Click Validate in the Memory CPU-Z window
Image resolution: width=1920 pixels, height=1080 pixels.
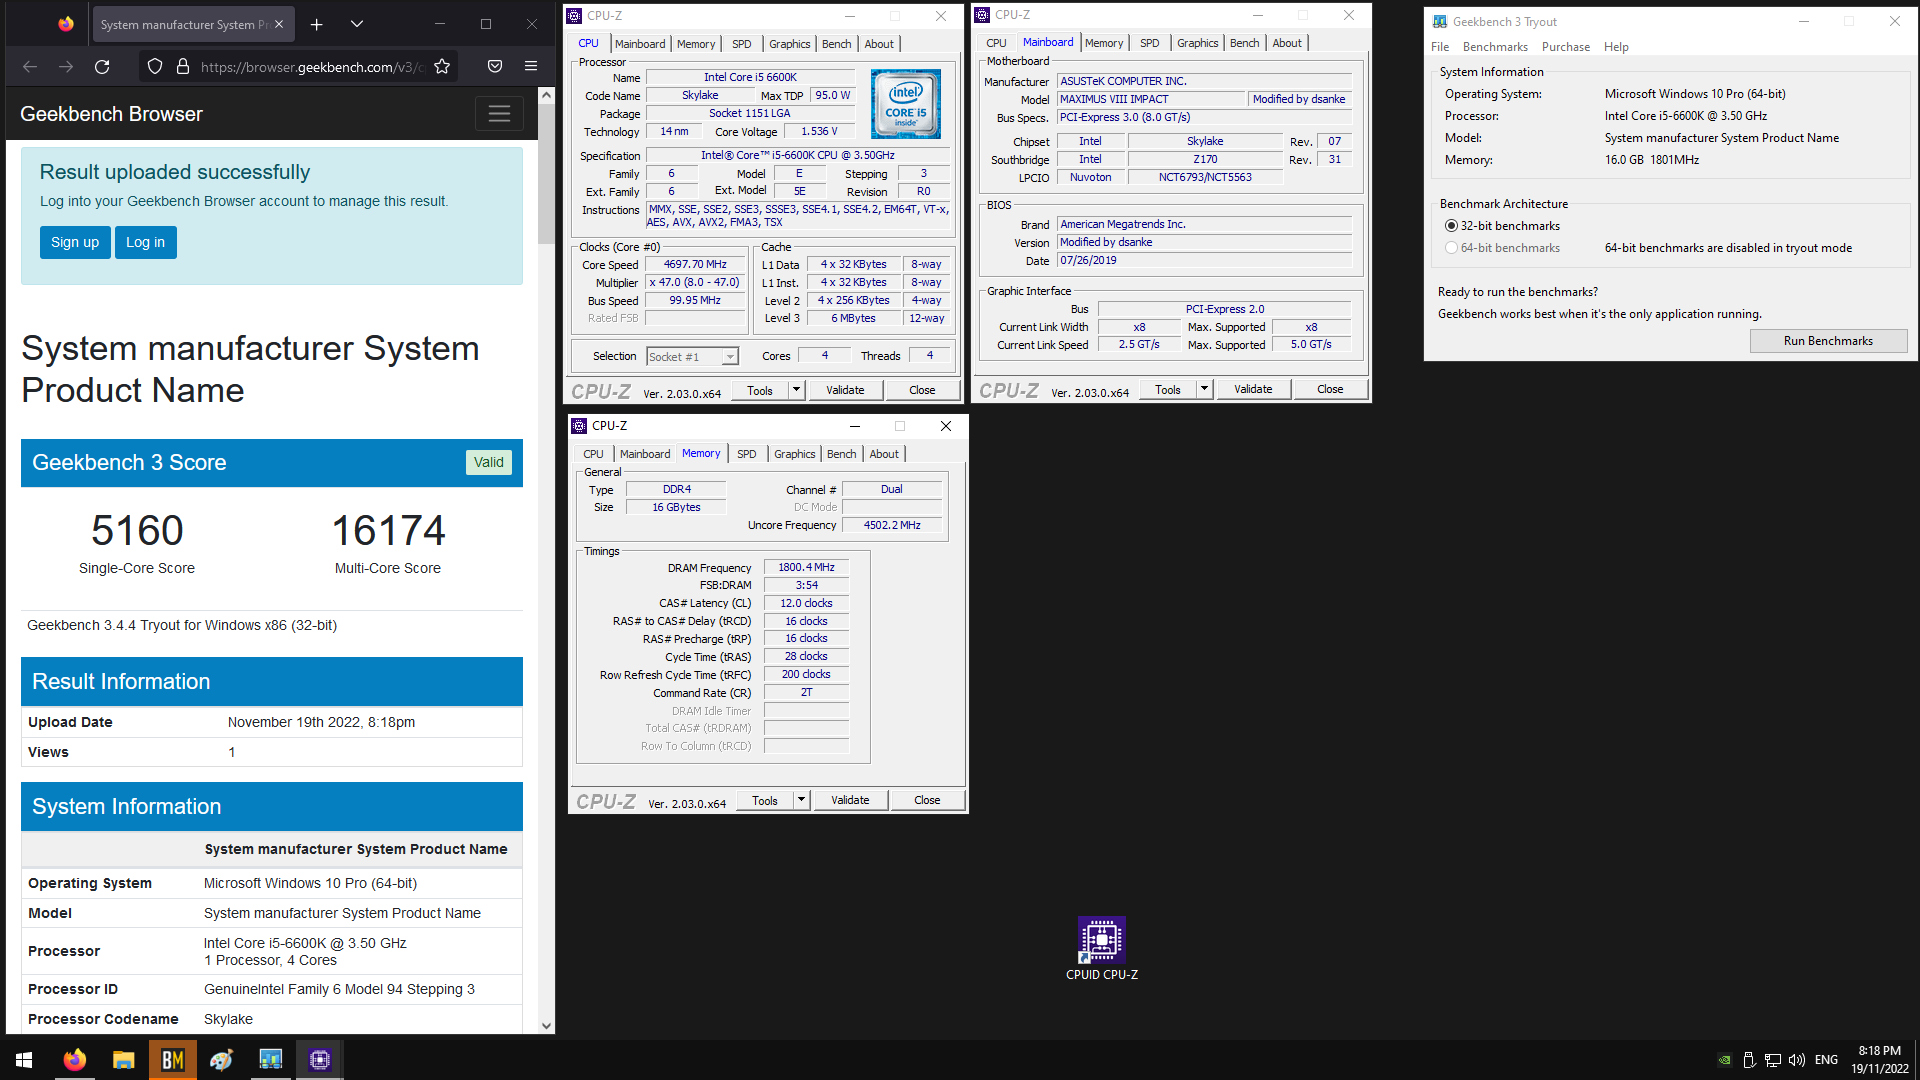850,800
